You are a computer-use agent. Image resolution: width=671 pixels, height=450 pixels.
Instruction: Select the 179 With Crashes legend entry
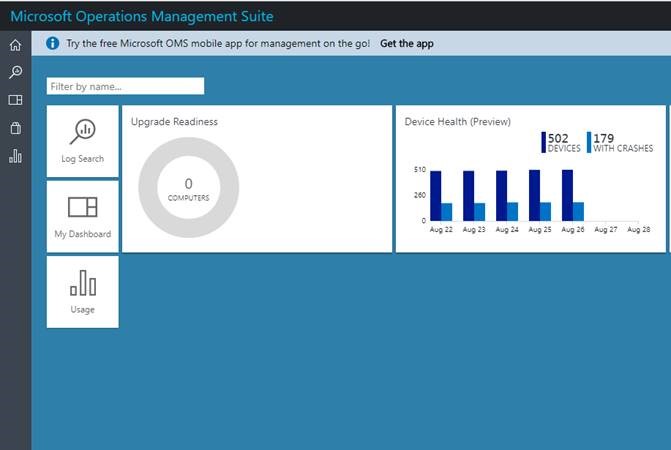[620, 143]
